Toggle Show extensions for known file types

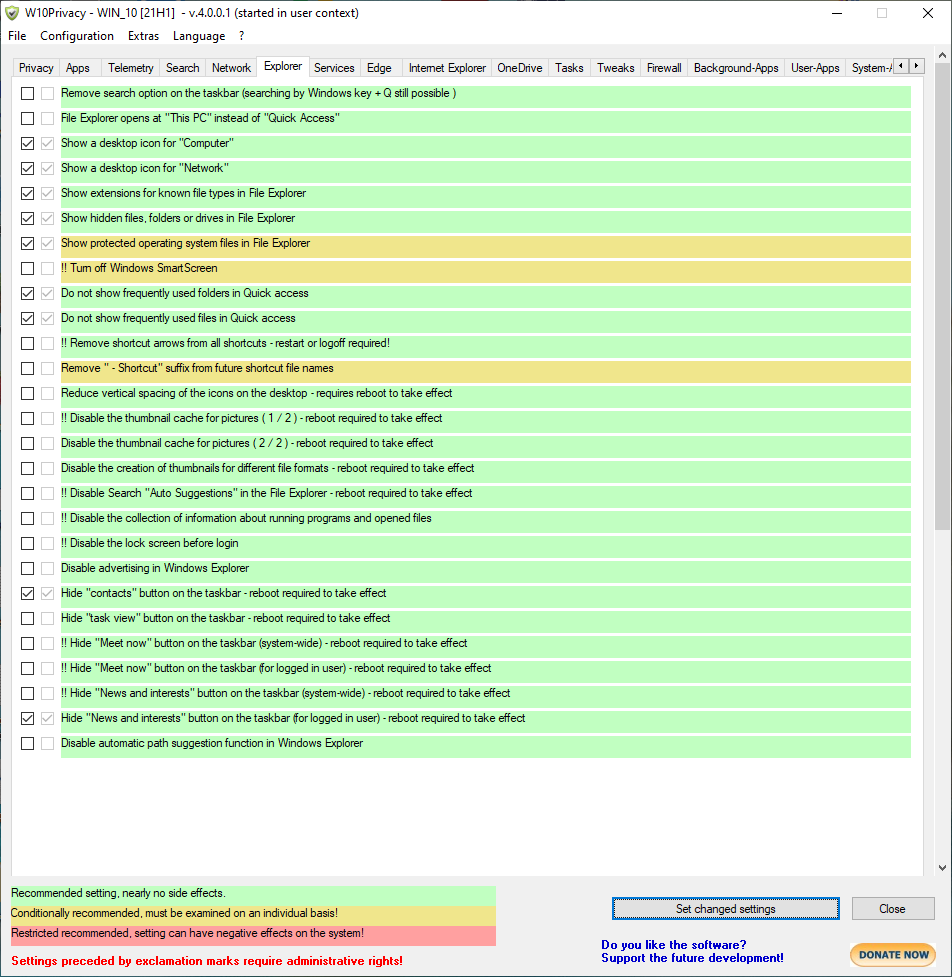pos(27,193)
